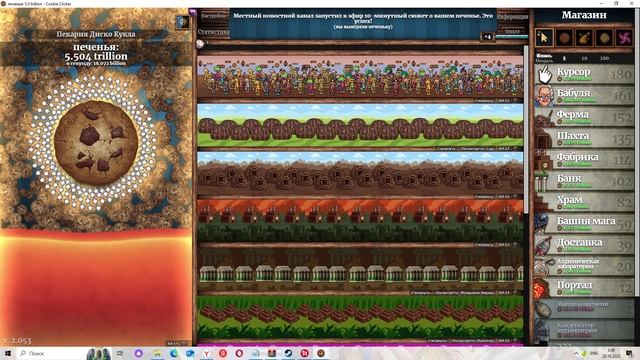Buy a Банк building
The image size is (640, 360).
pos(584,181)
